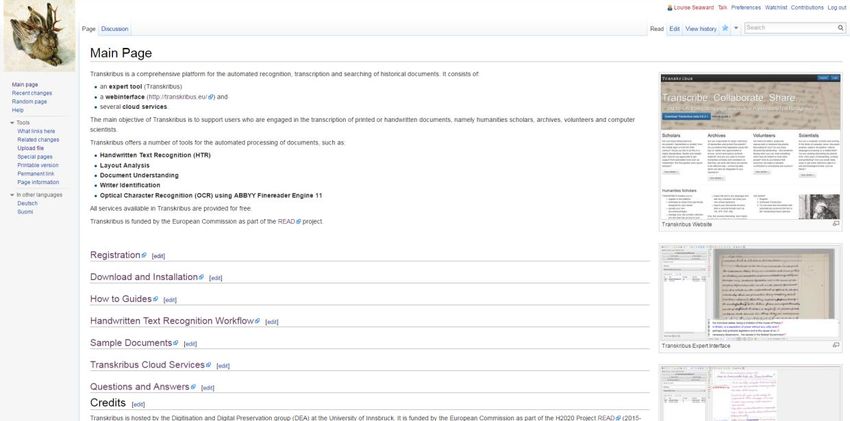Add page to watchlist with star icon

coord(725,28)
